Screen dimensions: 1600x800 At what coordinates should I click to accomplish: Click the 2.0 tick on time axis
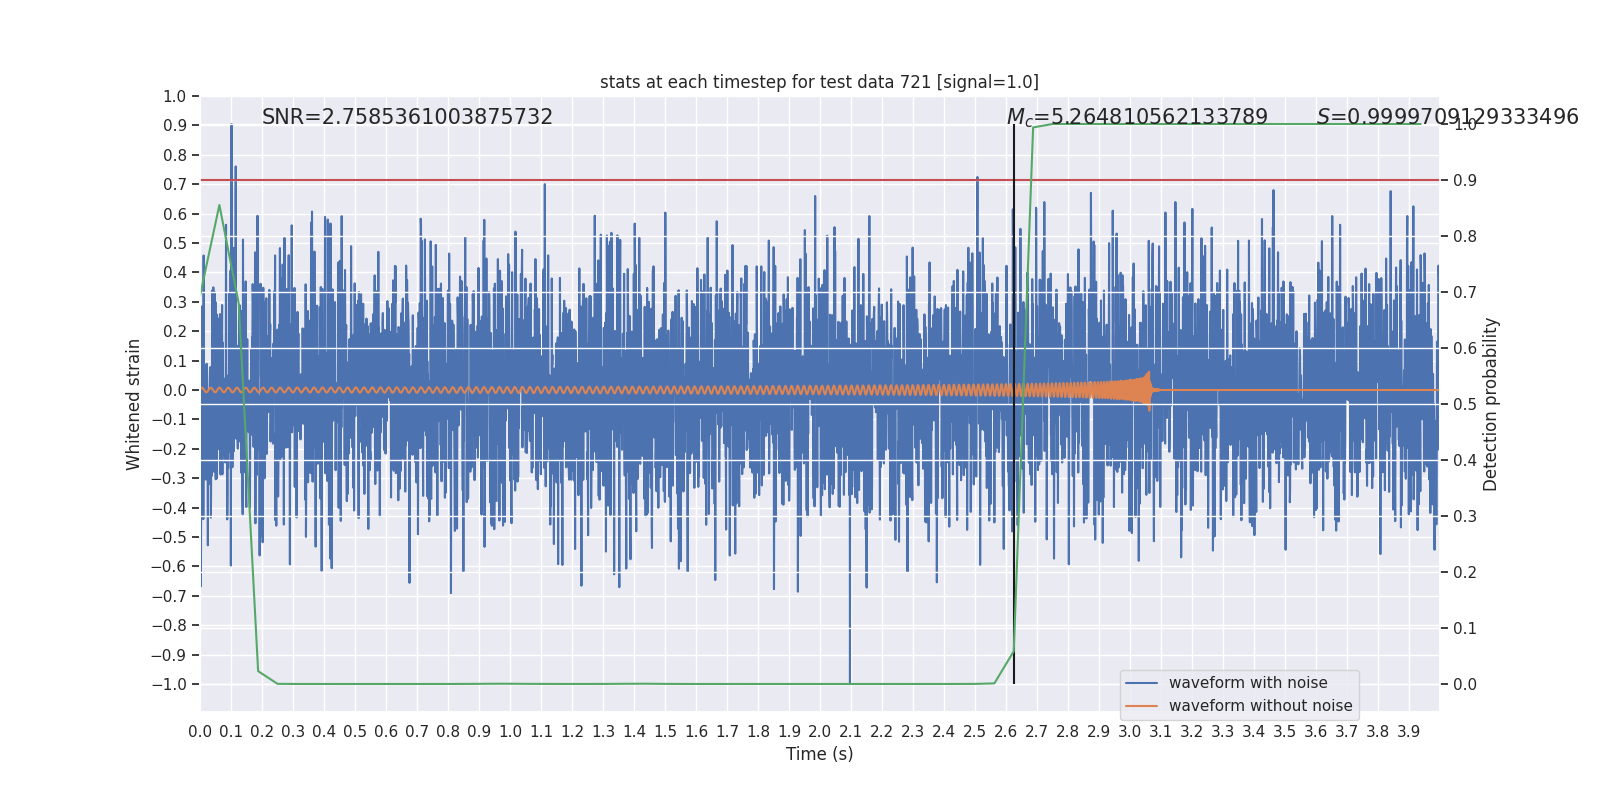(x=819, y=732)
